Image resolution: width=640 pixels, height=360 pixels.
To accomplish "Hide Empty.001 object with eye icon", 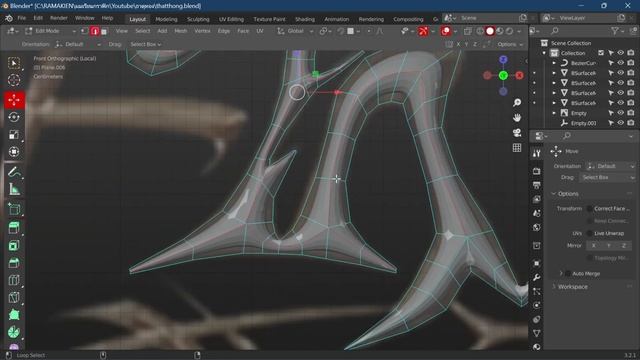I will click(621, 123).
